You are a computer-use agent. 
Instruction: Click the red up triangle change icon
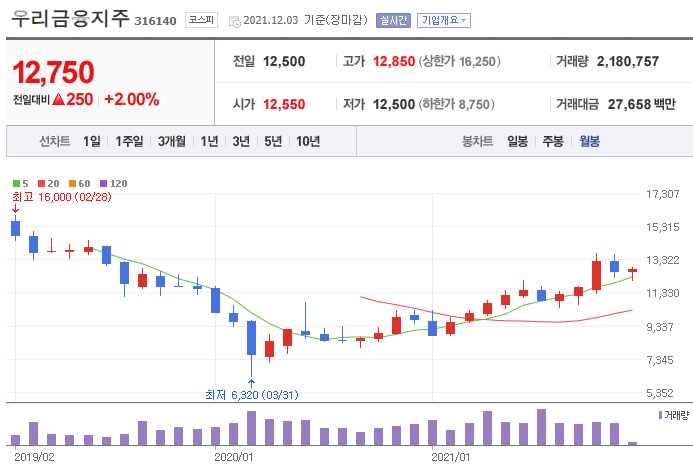58,99
